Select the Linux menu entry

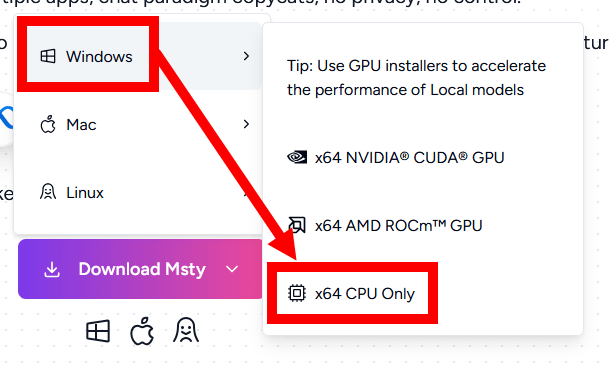pos(139,192)
